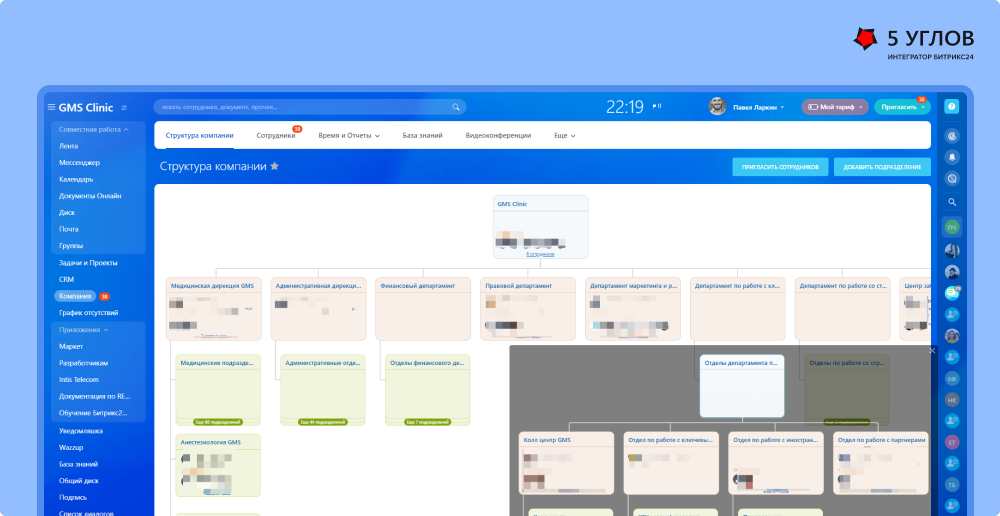
Task: Click the Добавить подразделение button
Action: click(x=883, y=167)
